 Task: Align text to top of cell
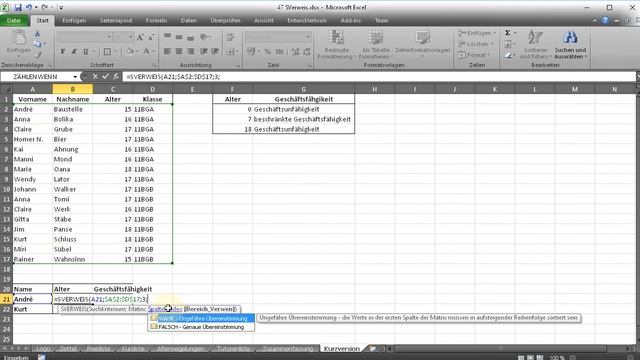tap(167, 37)
